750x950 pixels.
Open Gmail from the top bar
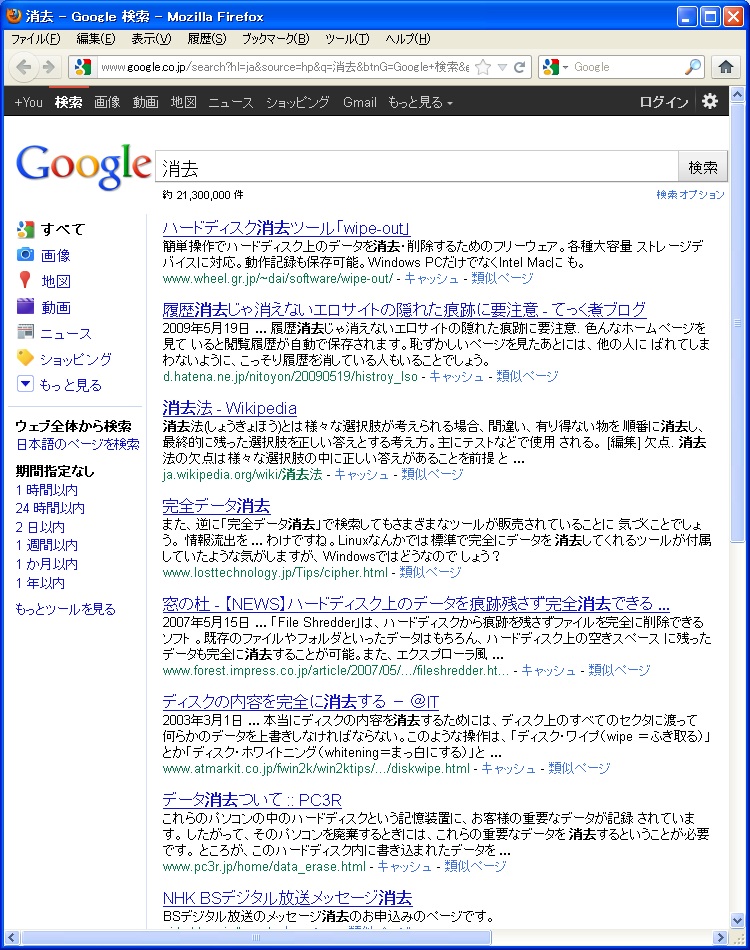tap(360, 102)
